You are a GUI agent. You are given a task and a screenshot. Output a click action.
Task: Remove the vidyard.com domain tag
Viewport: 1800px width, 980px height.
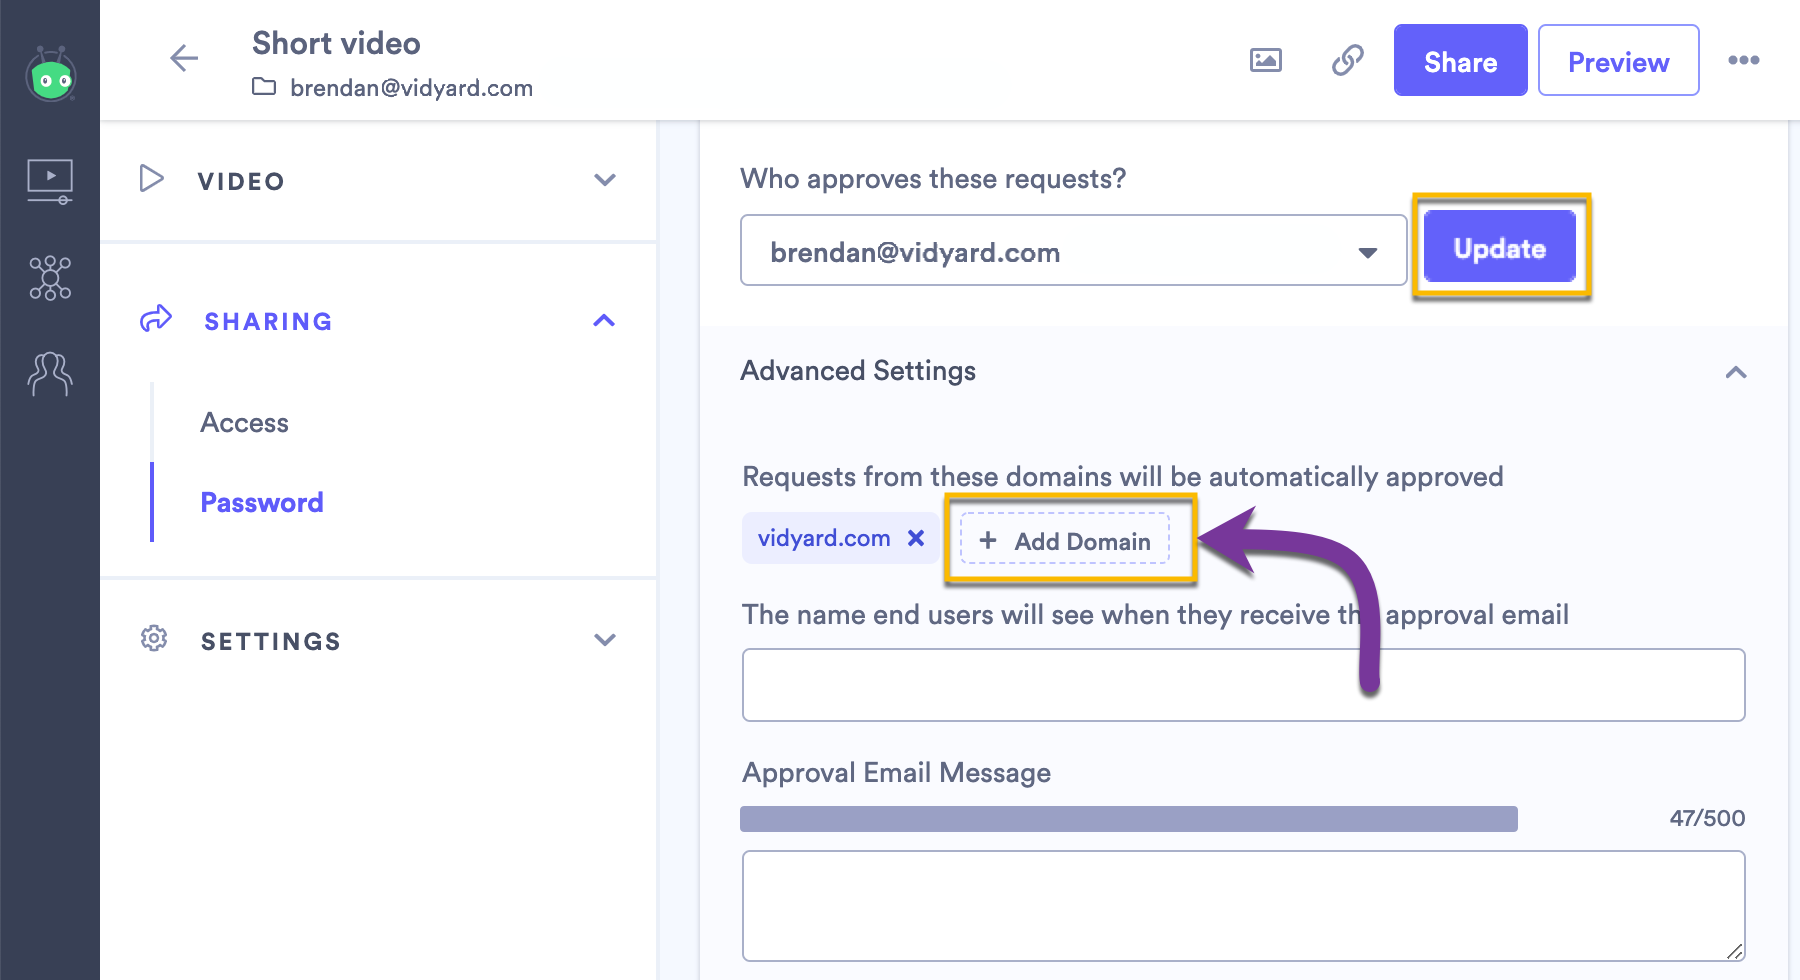point(915,538)
